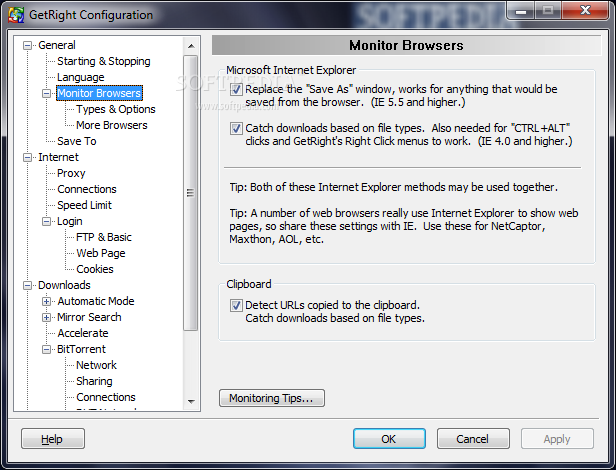This screenshot has height=470, width=616.
Task: Collapse the Internet tree node
Action: click(28, 158)
